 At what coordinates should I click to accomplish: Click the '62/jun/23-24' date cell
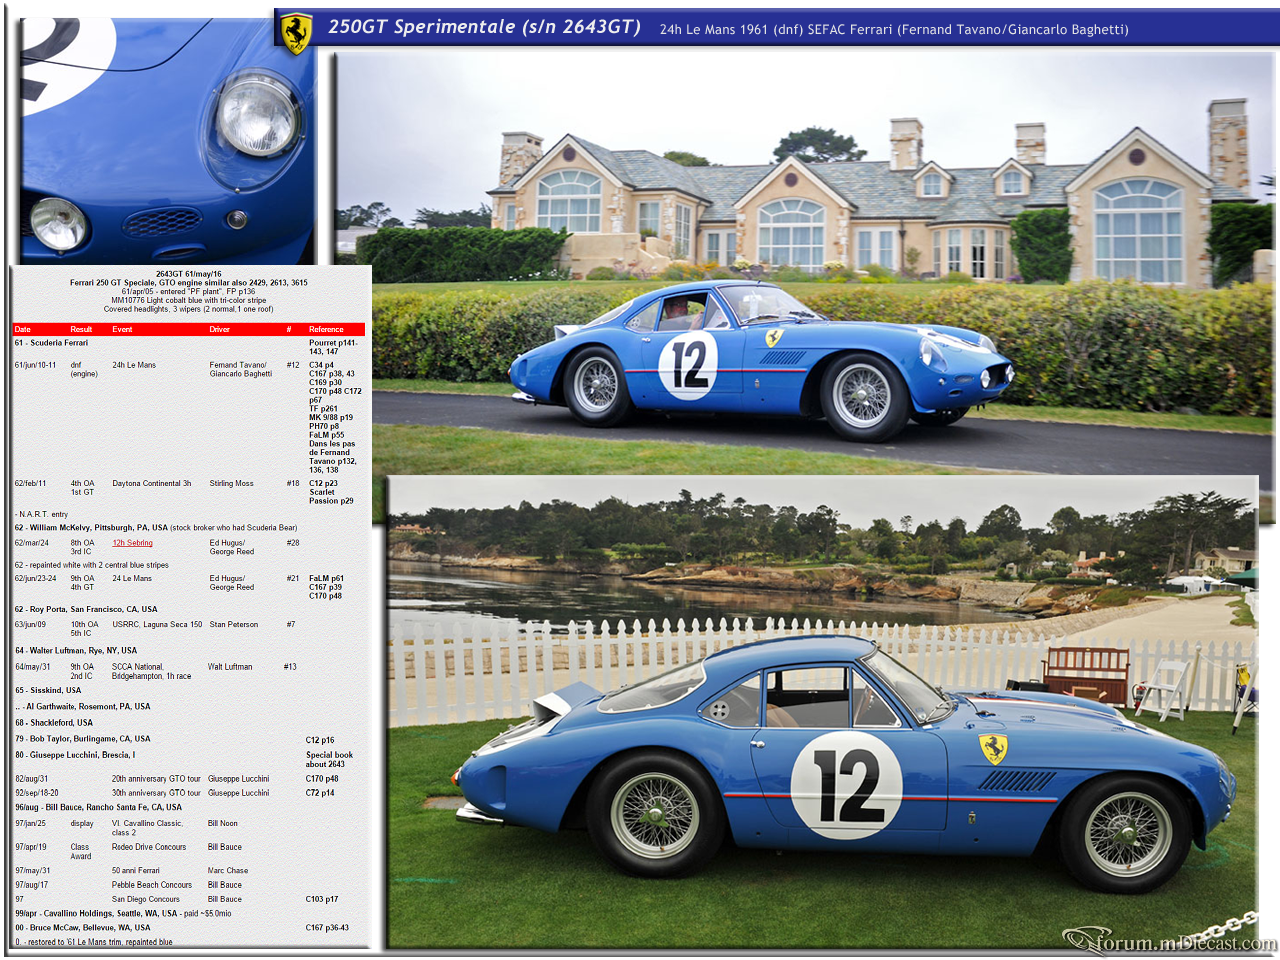[35, 578]
